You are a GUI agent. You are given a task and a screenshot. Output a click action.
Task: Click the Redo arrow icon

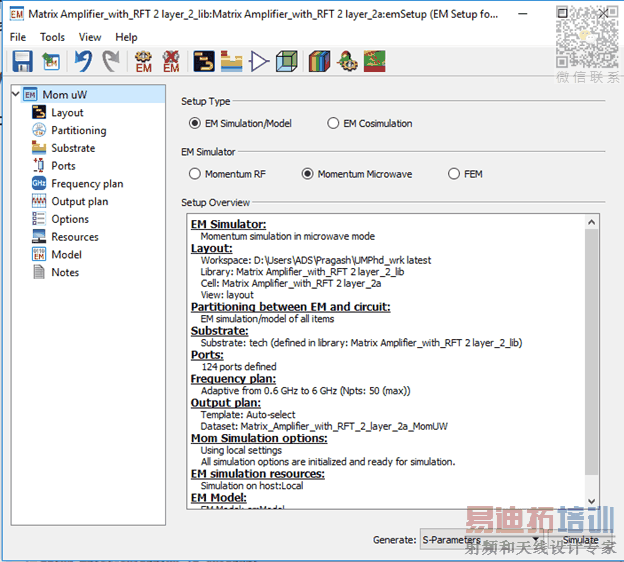(x=111, y=61)
